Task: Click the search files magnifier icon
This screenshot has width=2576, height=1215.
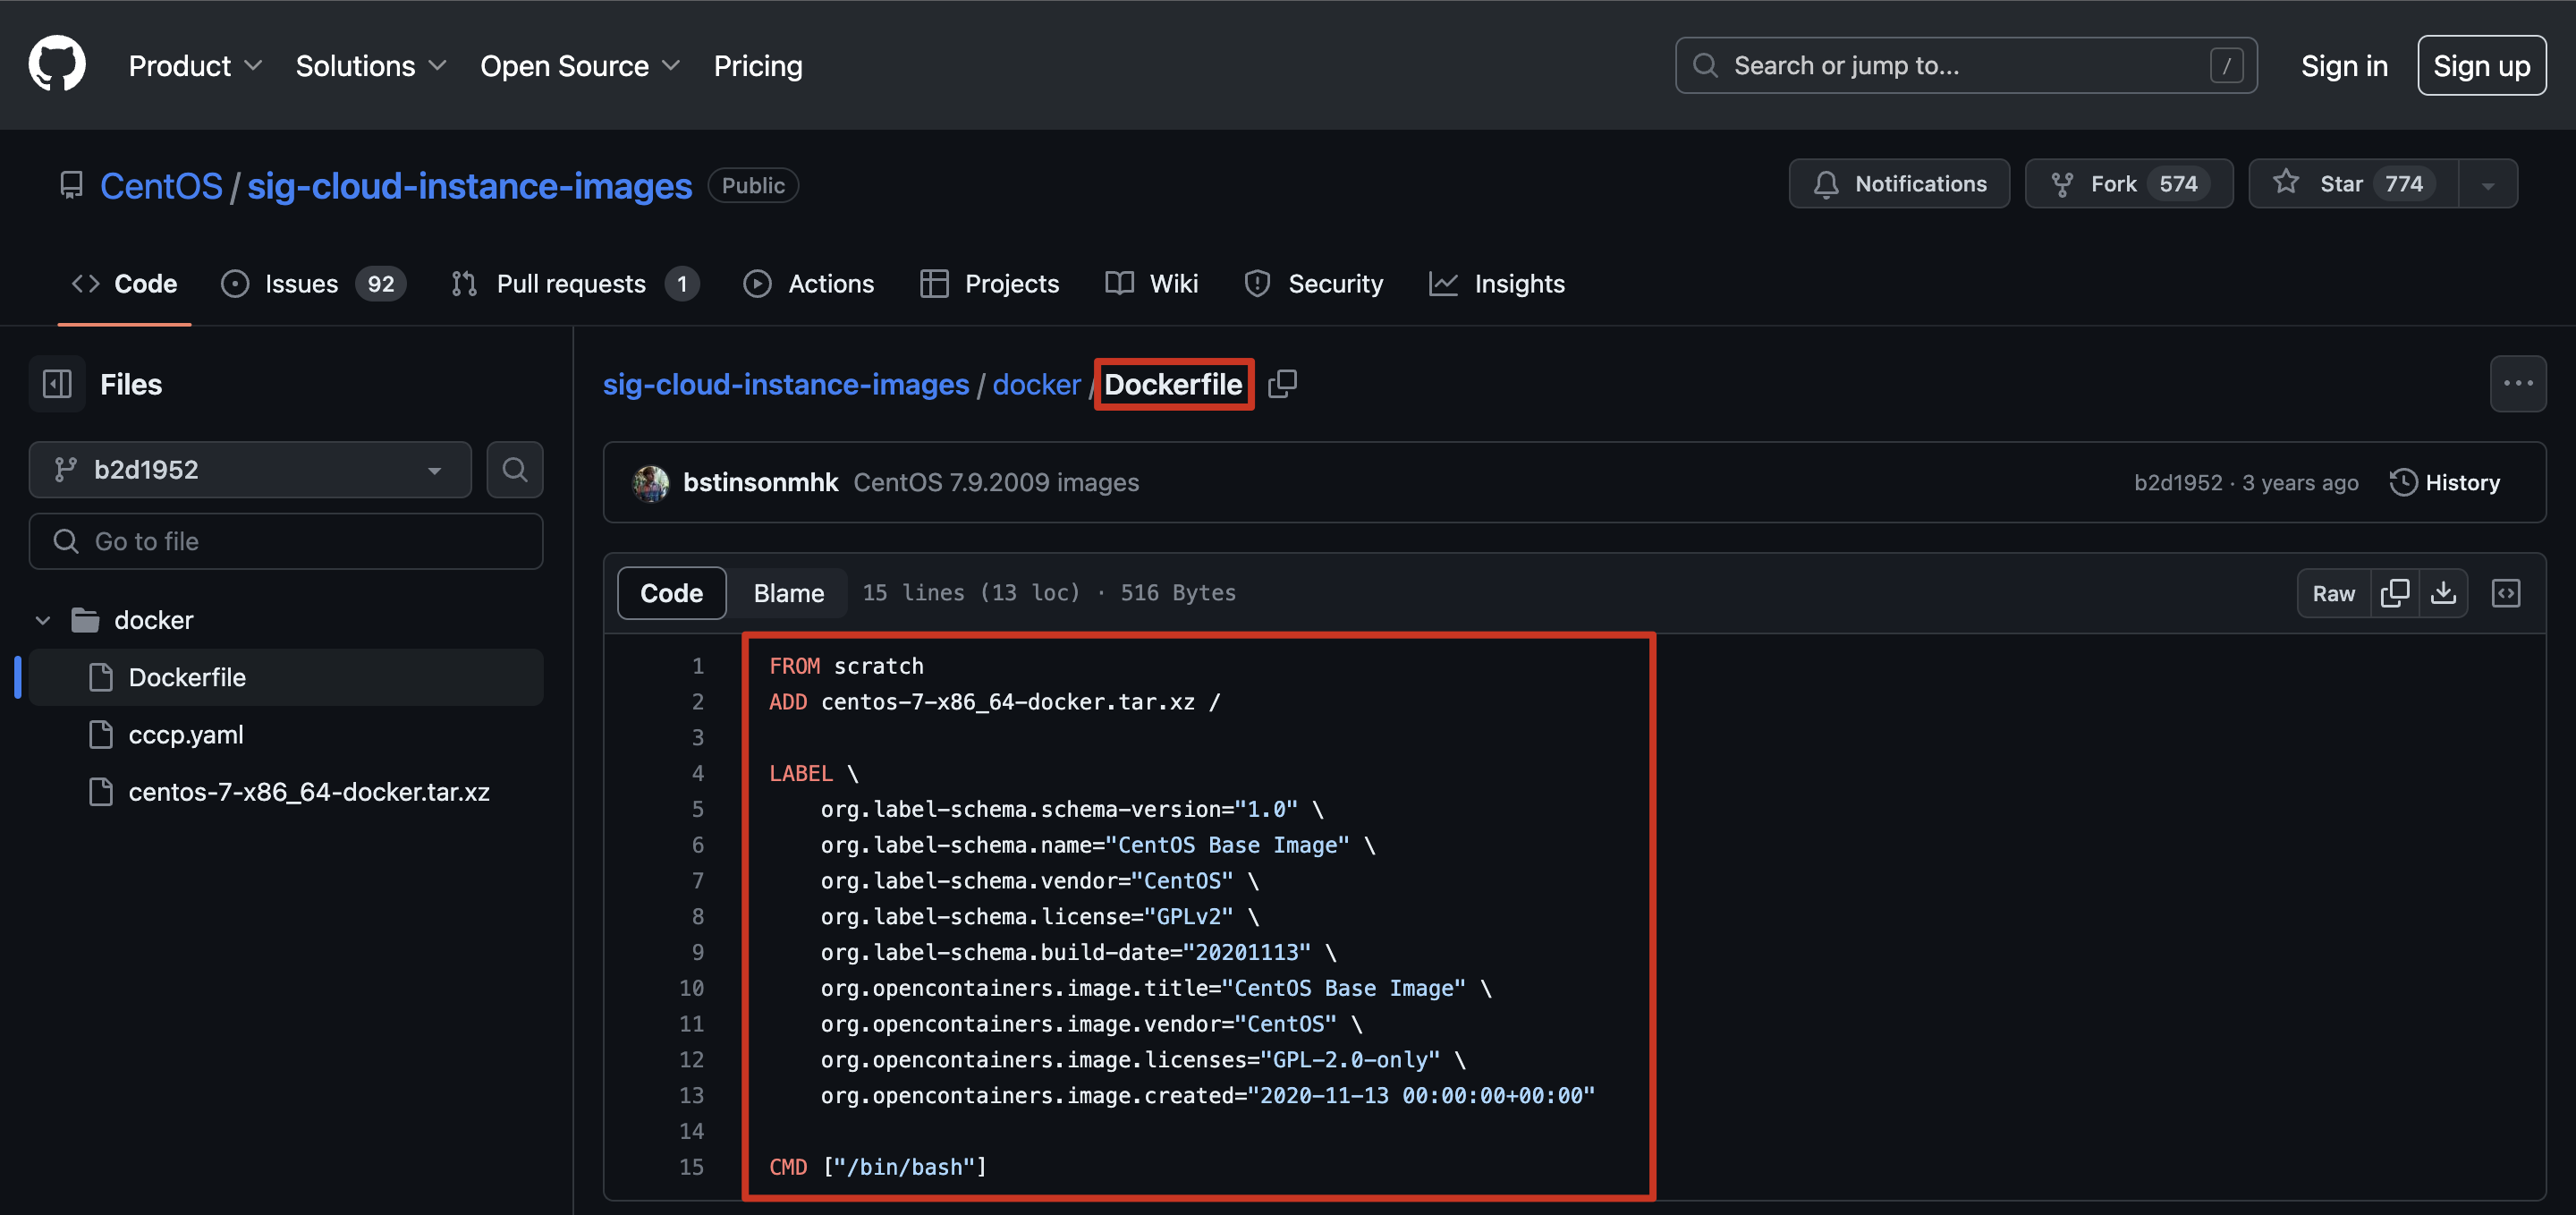Action: click(x=515, y=470)
